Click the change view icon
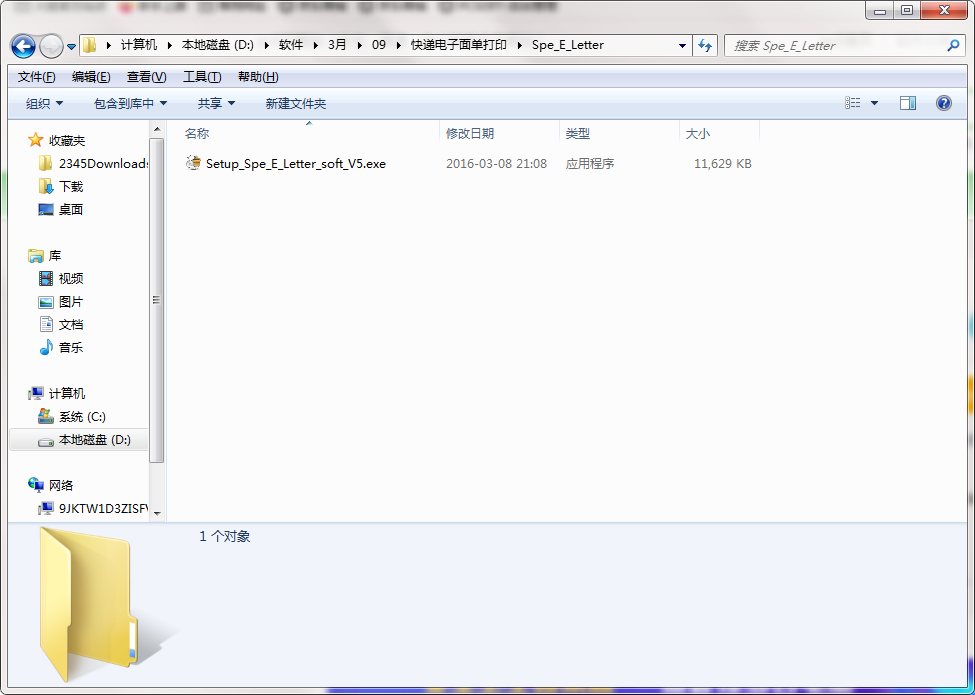The width and height of the screenshot is (975, 695). [853, 103]
